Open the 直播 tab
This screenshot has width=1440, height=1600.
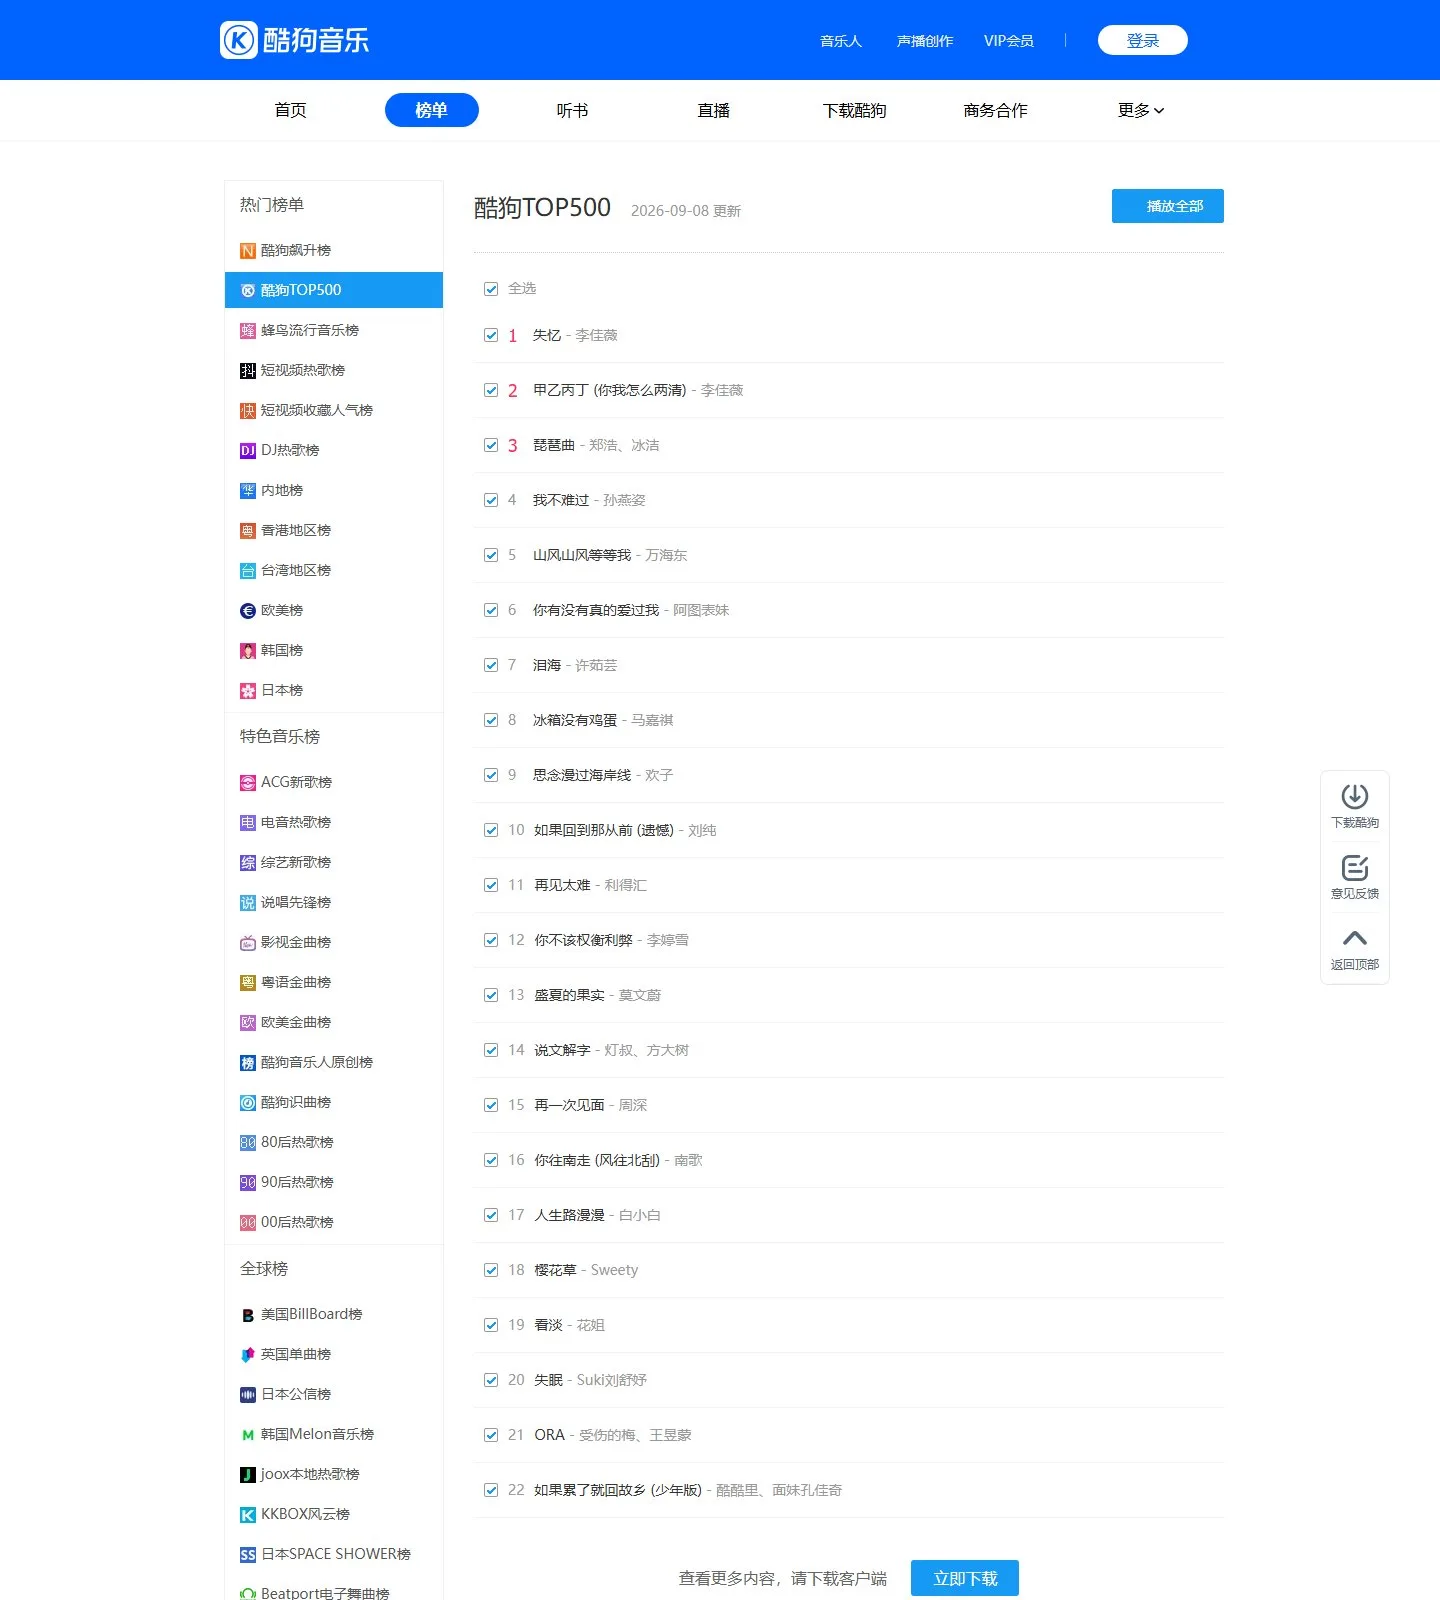coord(714,110)
